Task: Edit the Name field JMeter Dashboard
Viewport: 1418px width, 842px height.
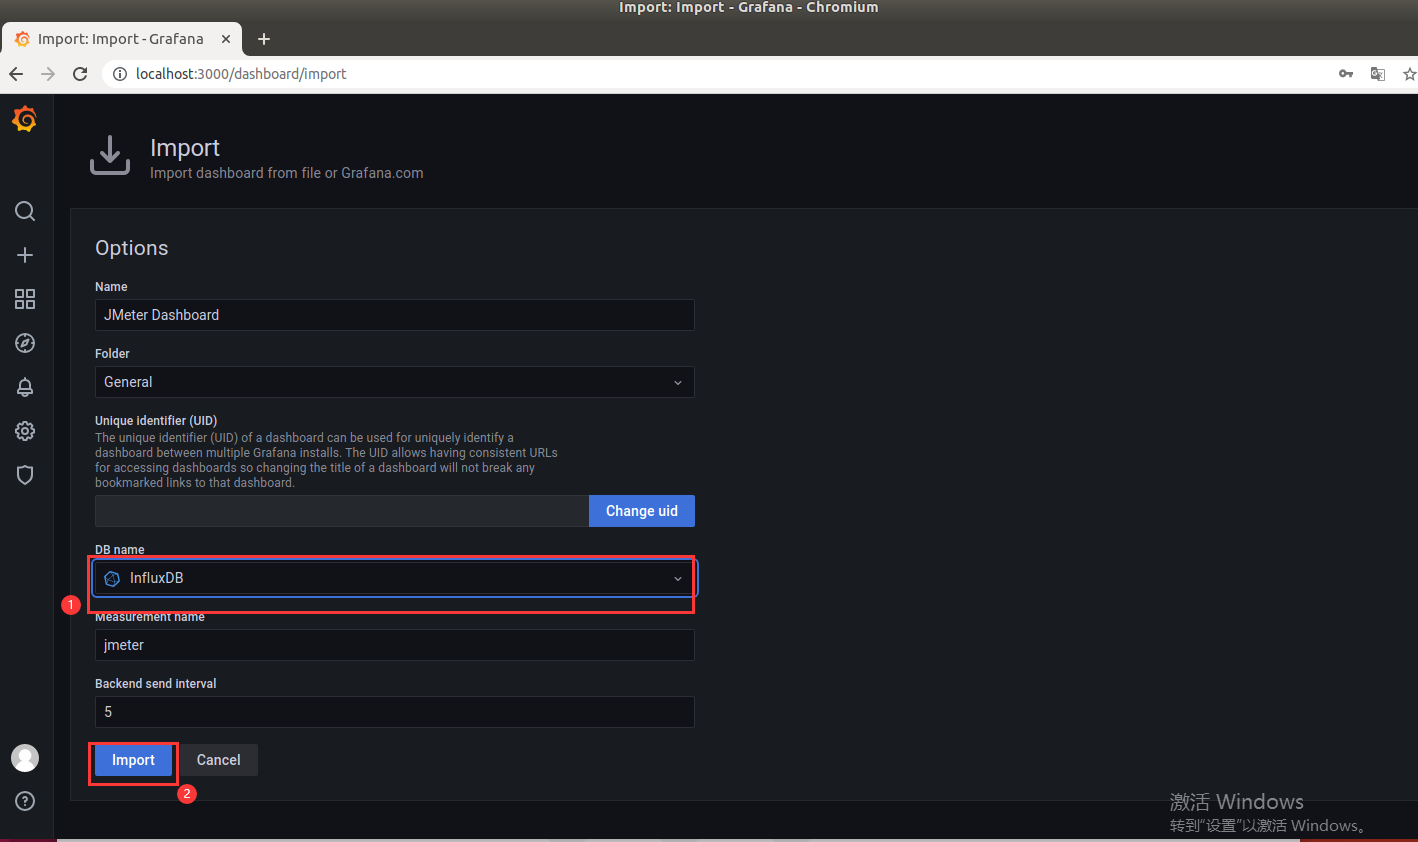Action: pos(394,315)
